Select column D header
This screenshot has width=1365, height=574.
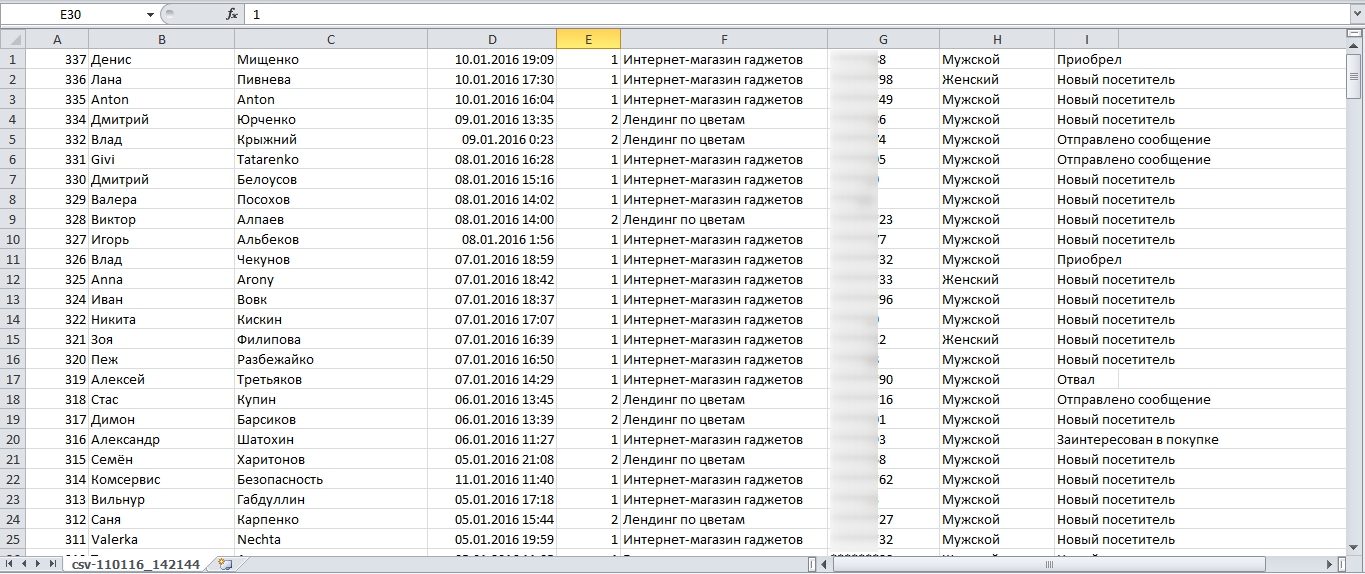coord(491,39)
